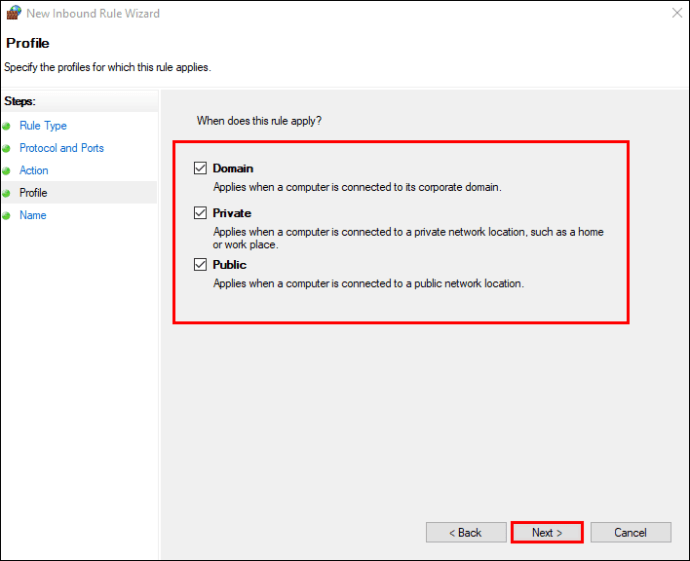The height and width of the screenshot is (561, 690).
Task: Click the green bullet beside Rule Type
Action: (7, 126)
